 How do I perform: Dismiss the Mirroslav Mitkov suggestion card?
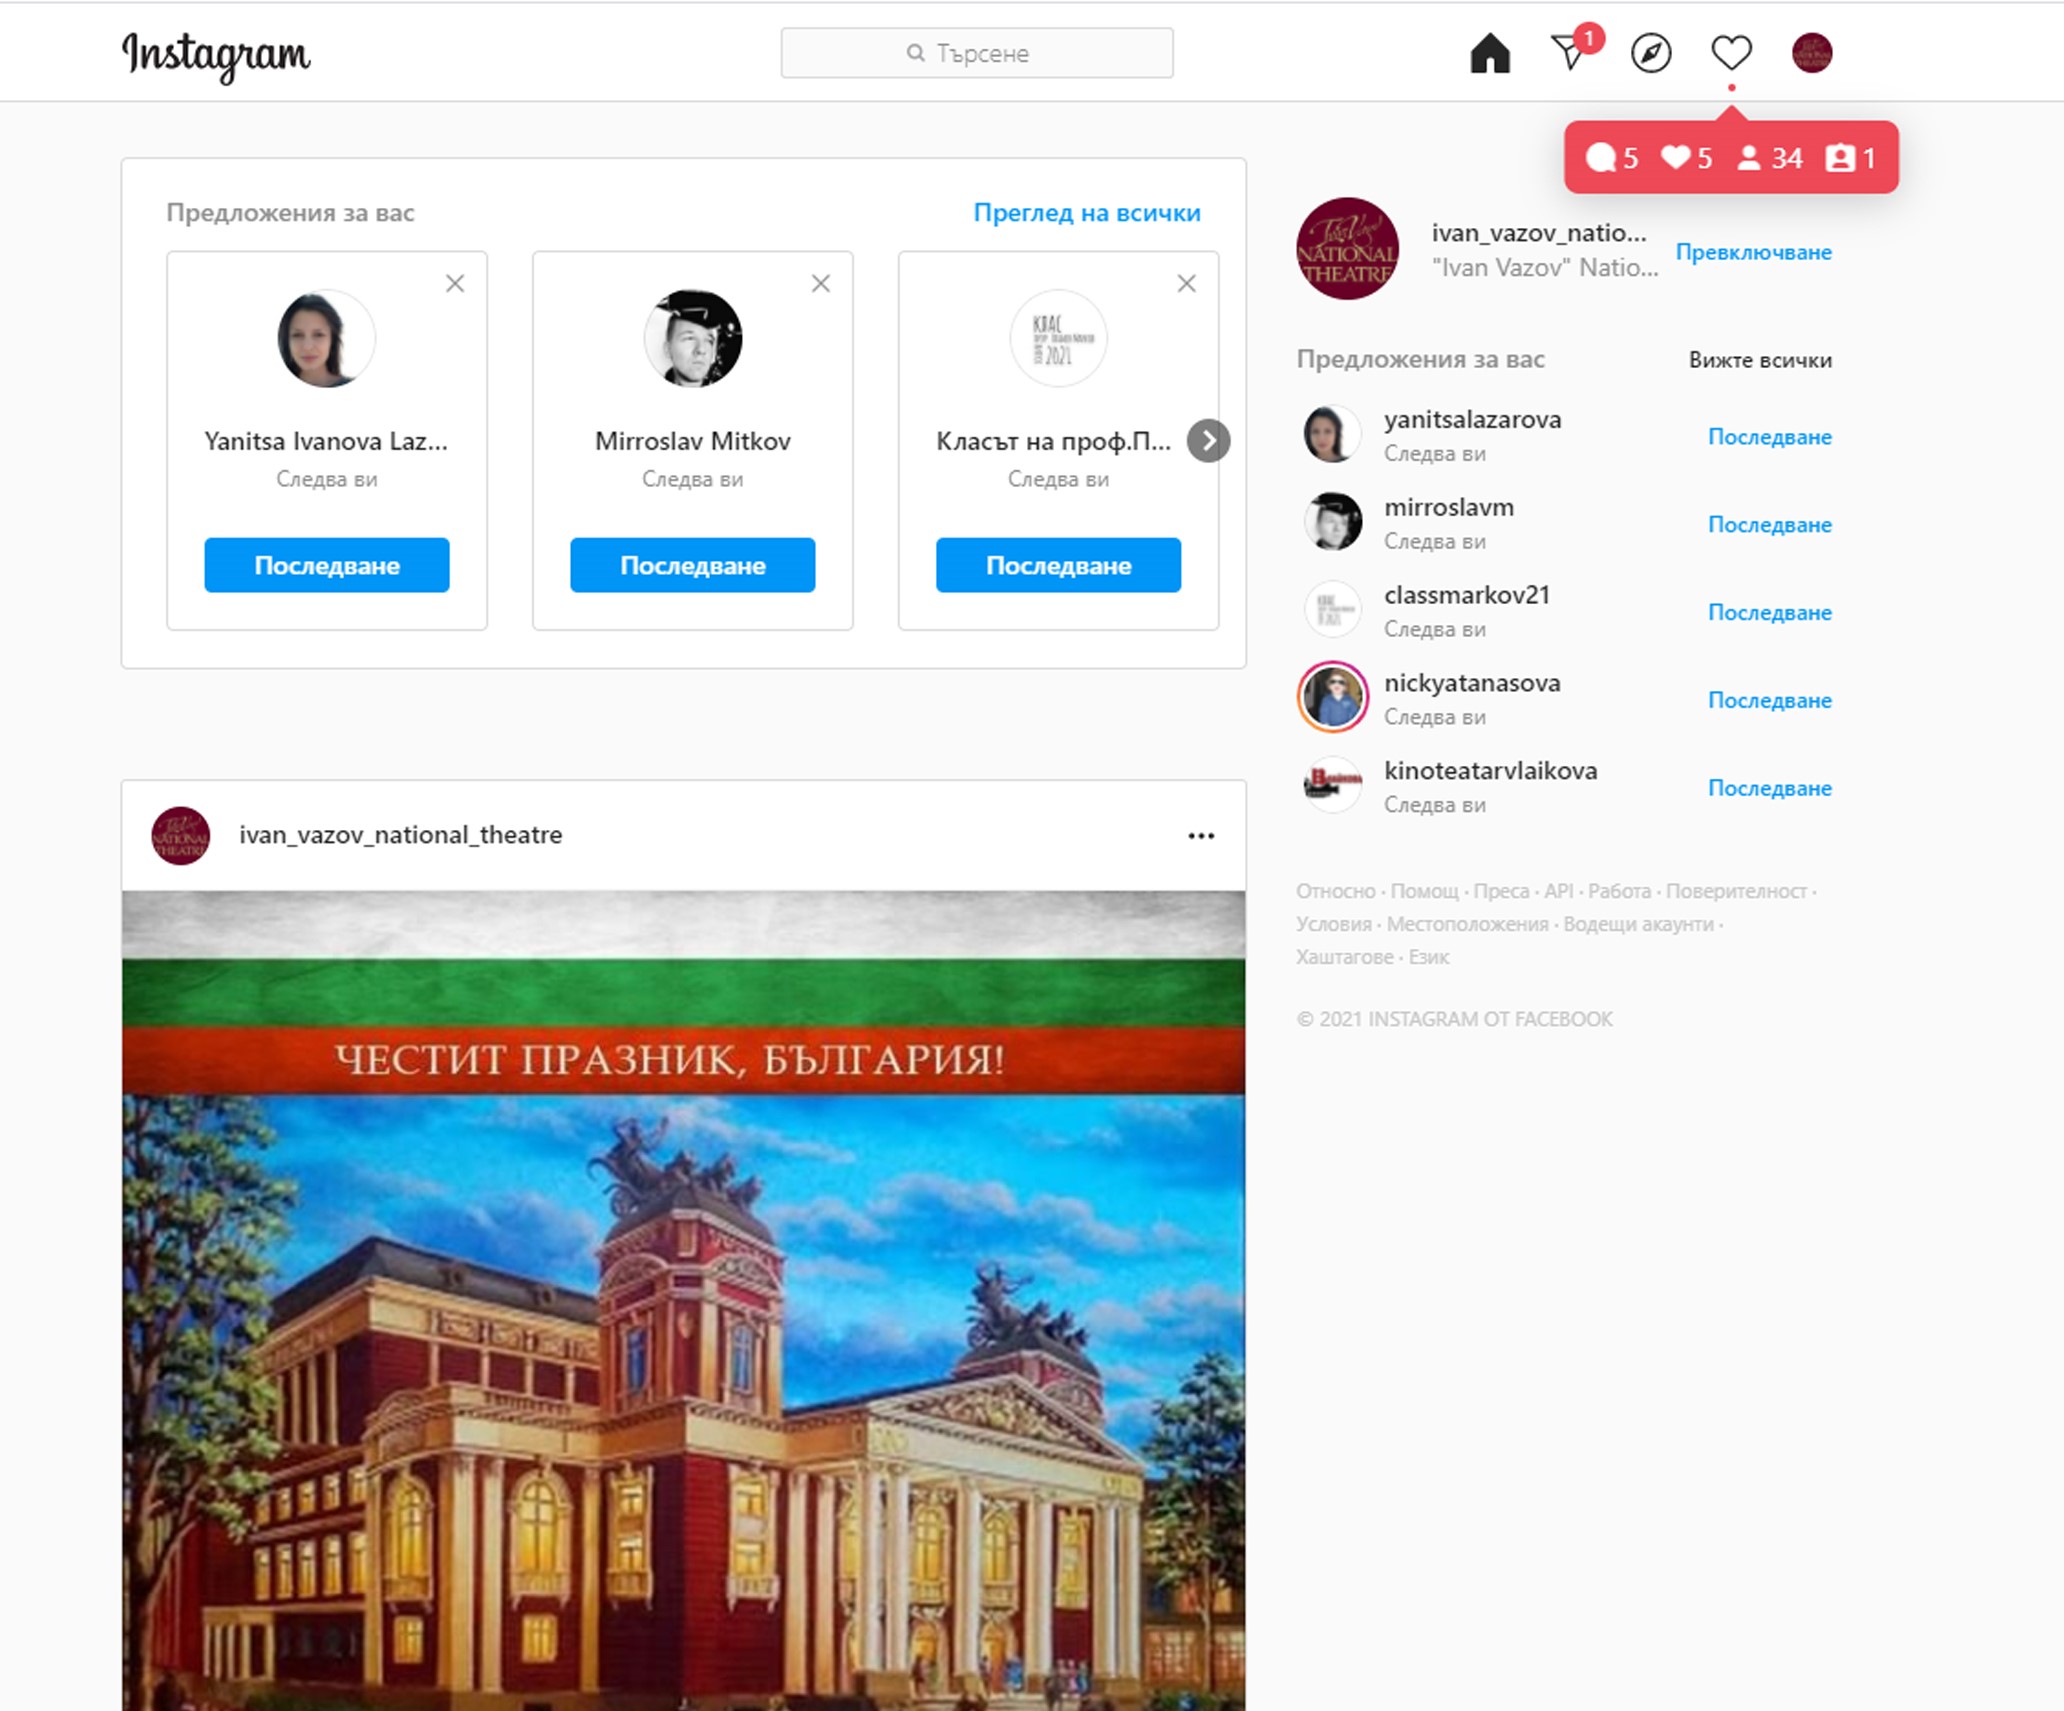click(x=821, y=284)
